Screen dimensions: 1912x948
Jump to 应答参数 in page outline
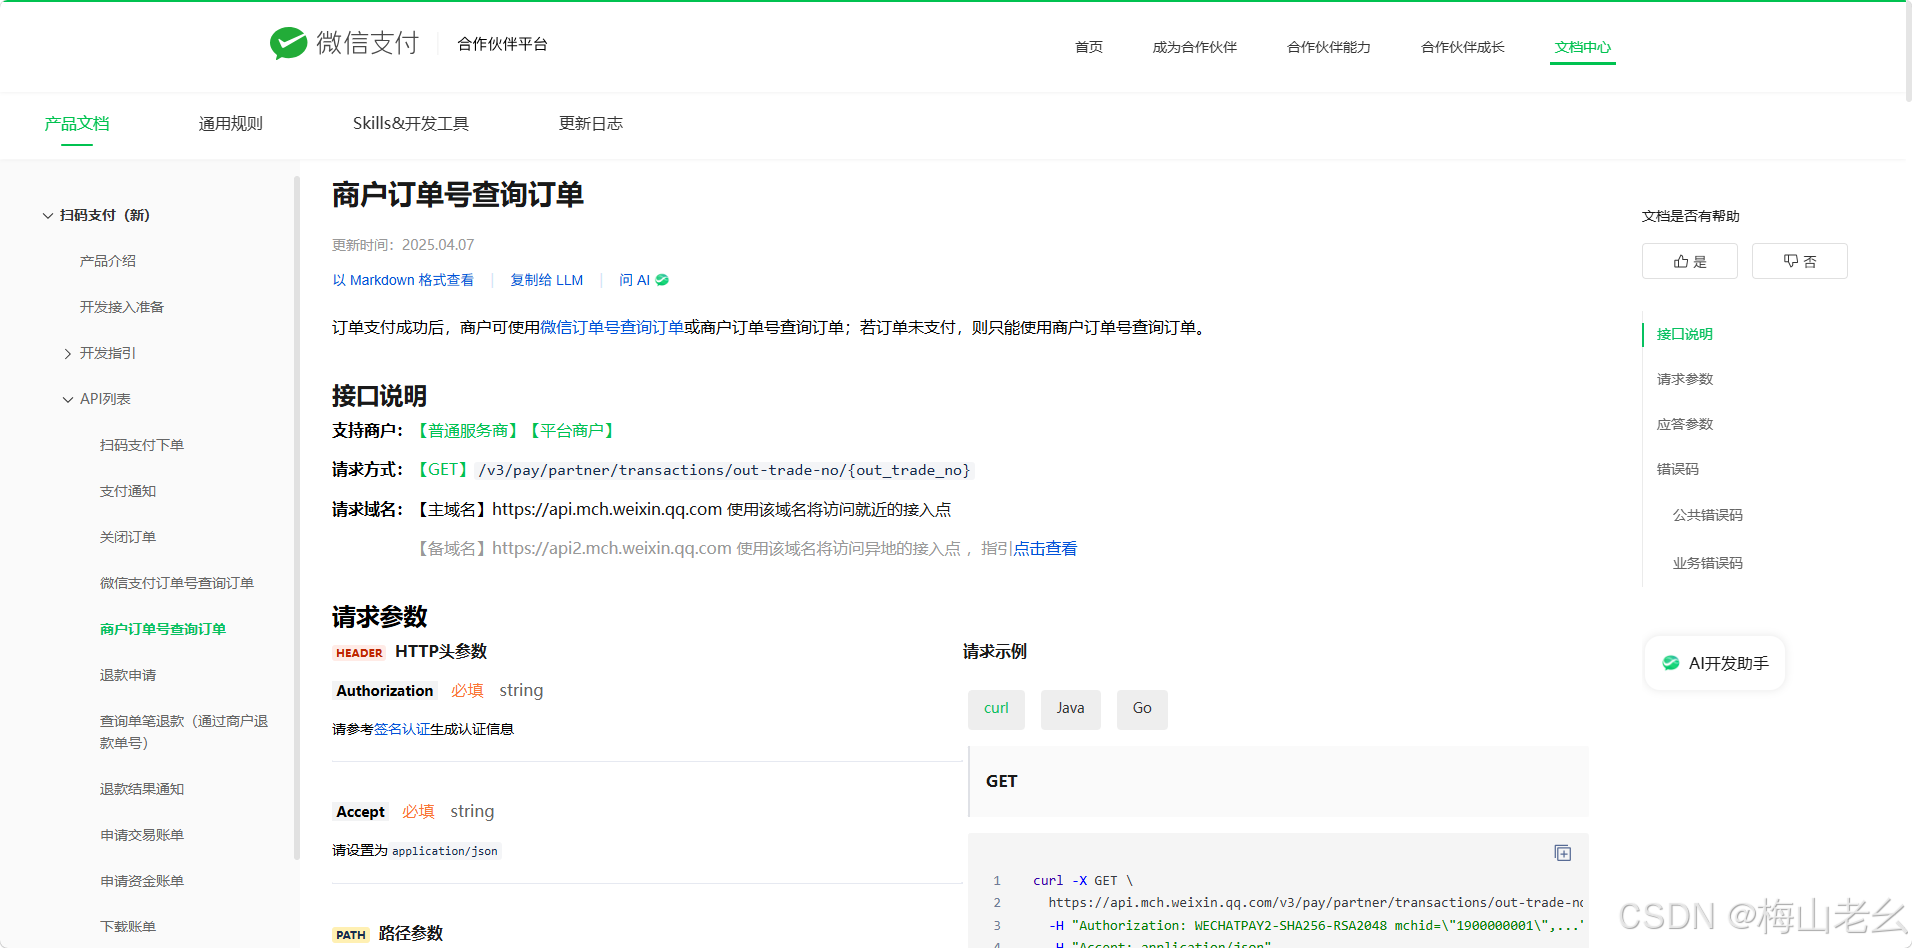point(1684,424)
